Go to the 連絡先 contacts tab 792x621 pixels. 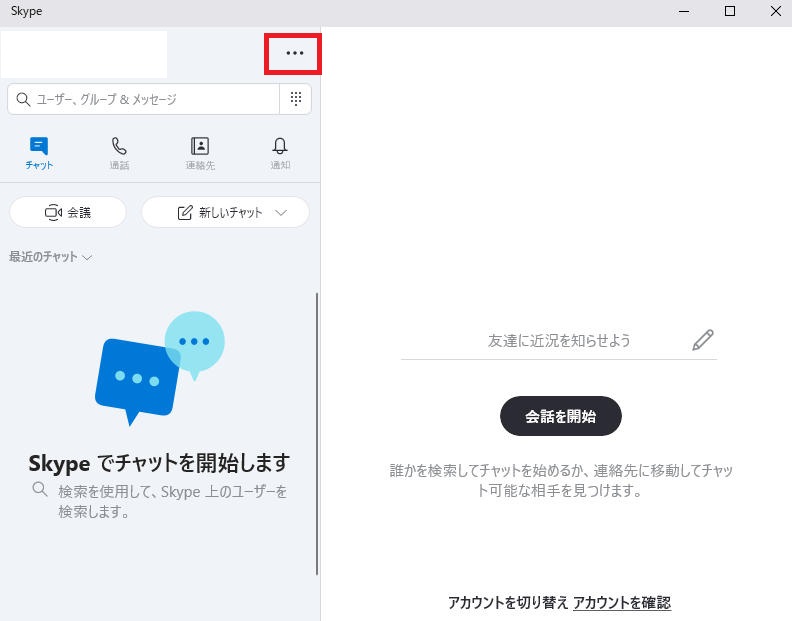pyautogui.click(x=200, y=153)
